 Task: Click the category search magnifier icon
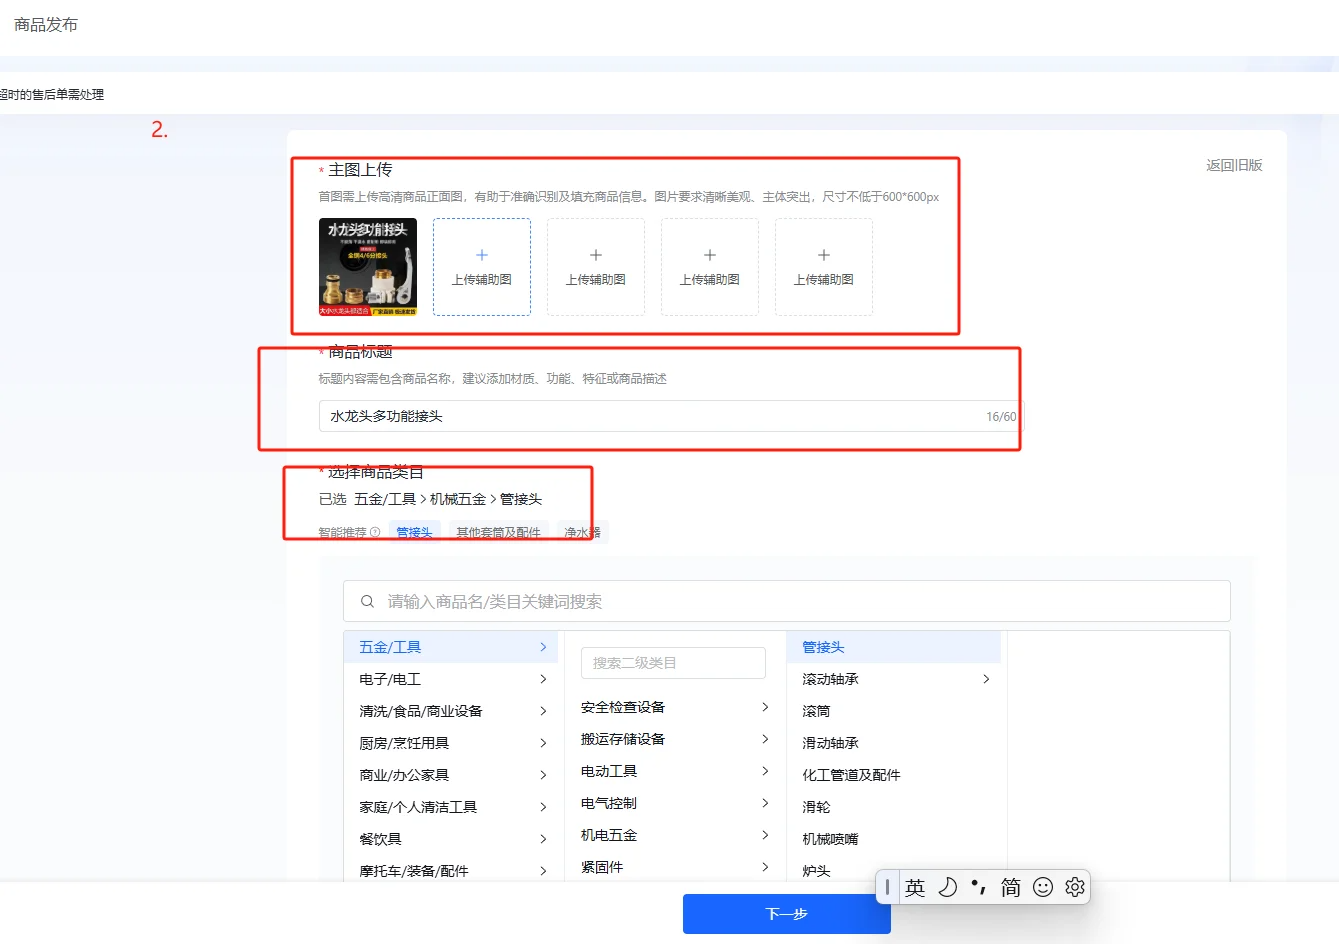coord(367,602)
